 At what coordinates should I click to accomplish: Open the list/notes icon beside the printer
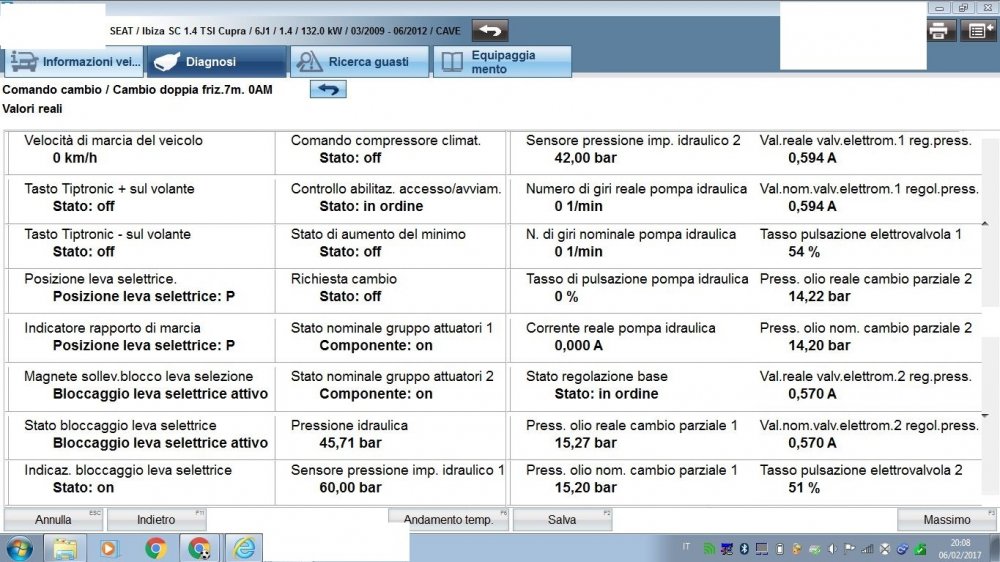tap(977, 30)
